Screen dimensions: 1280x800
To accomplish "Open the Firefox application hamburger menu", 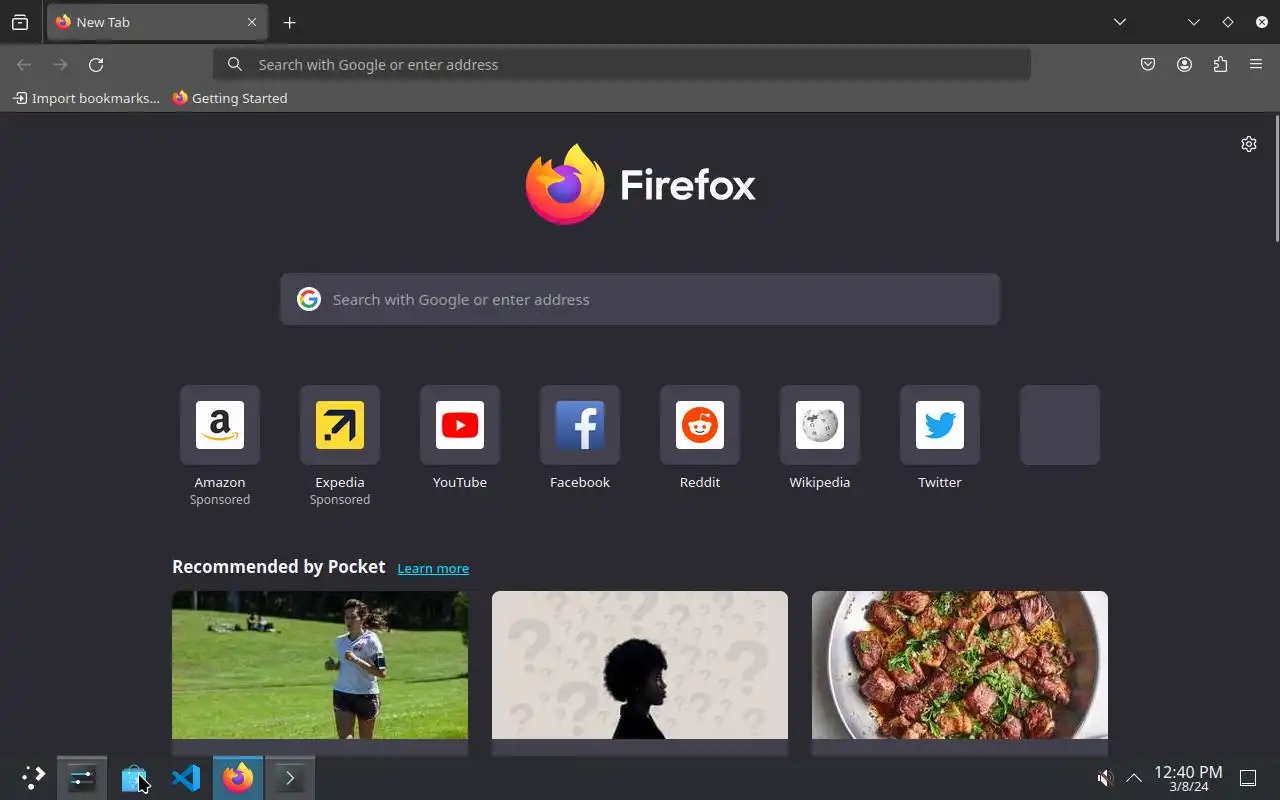I will (1256, 64).
